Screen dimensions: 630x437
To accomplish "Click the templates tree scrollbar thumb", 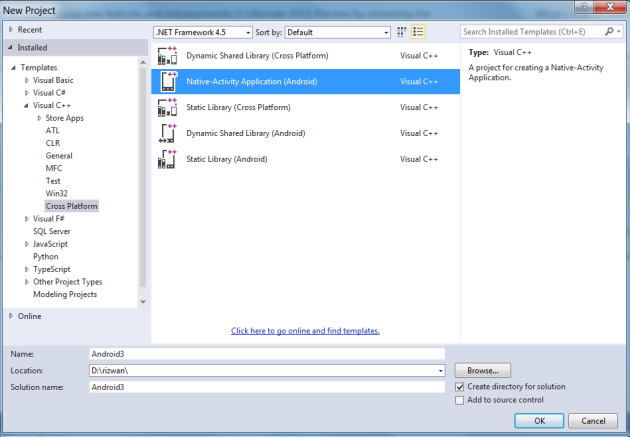I will pyautogui.click(x=143, y=177).
